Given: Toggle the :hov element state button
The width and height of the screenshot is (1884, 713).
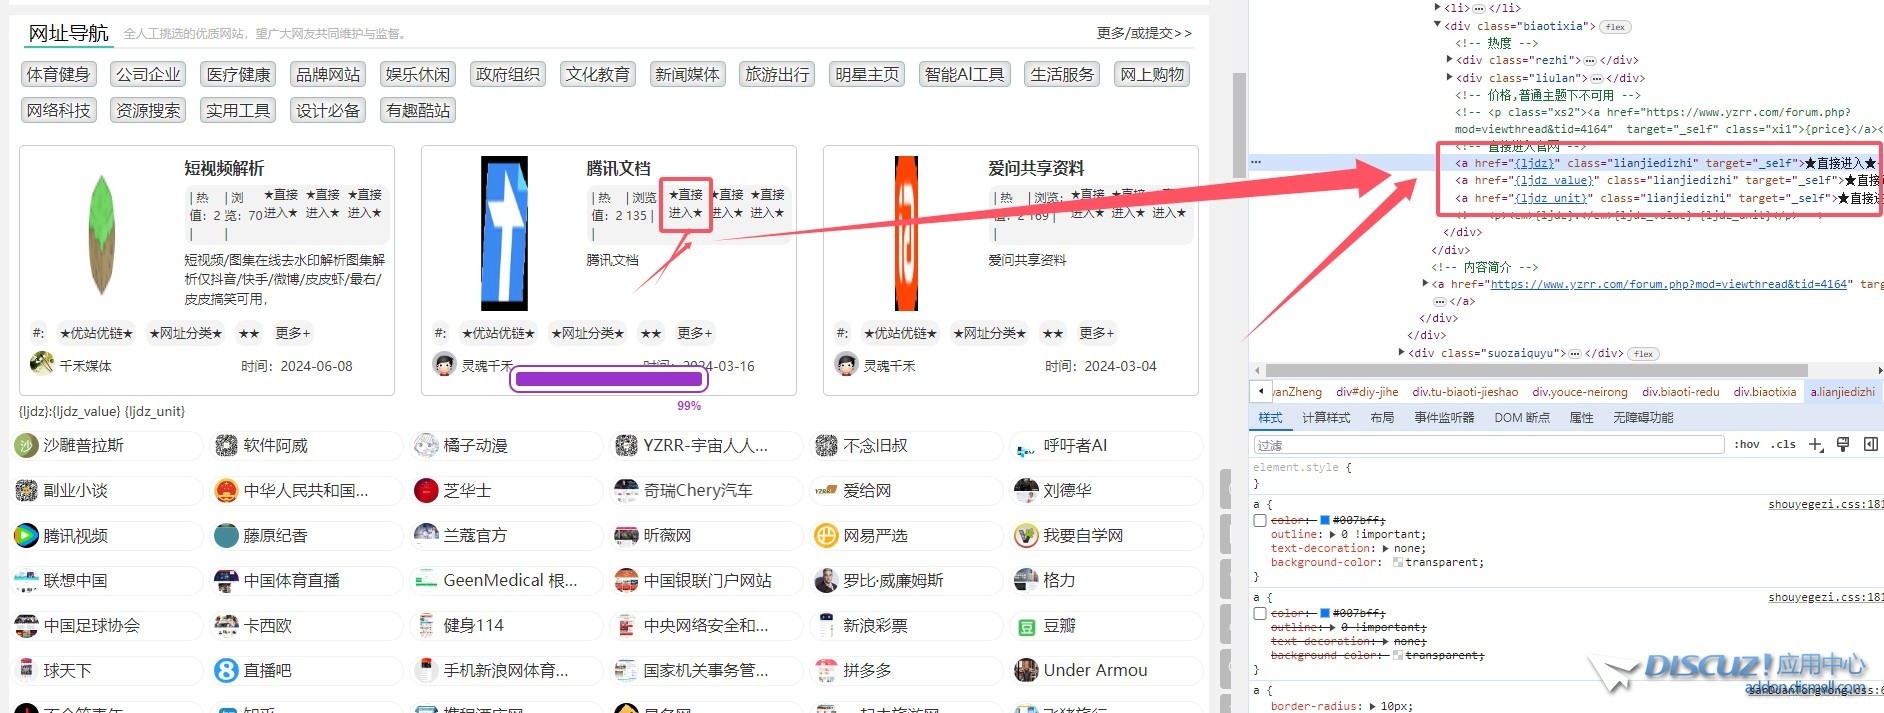Looking at the screenshot, I should click(1746, 445).
